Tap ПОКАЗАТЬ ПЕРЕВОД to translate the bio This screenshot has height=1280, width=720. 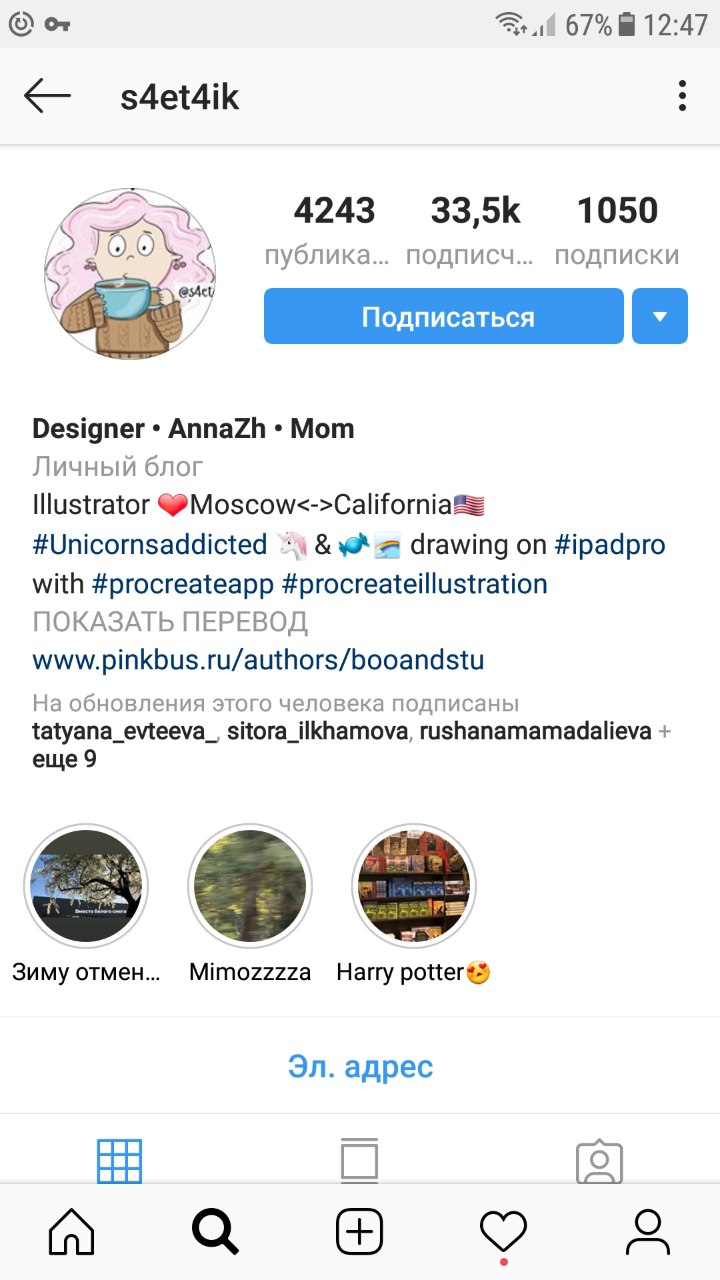point(170,622)
